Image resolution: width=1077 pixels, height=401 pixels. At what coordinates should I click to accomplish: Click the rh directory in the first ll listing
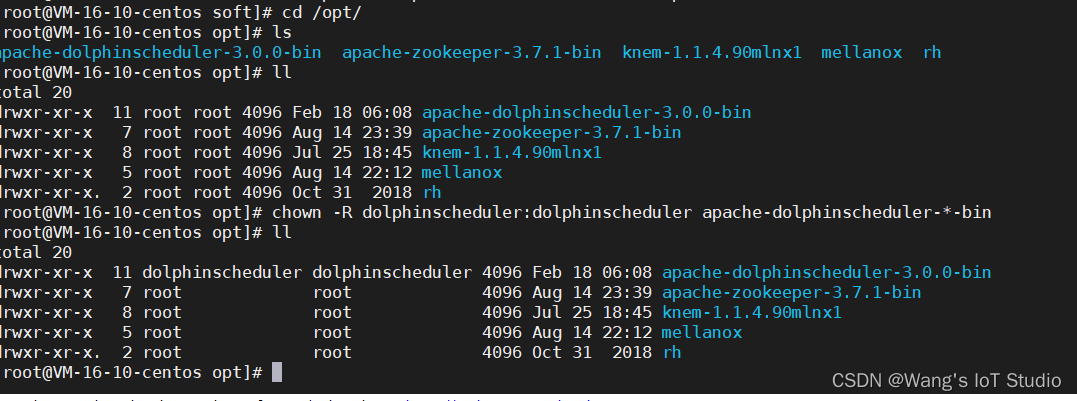pyautogui.click(x=432, y=192)
